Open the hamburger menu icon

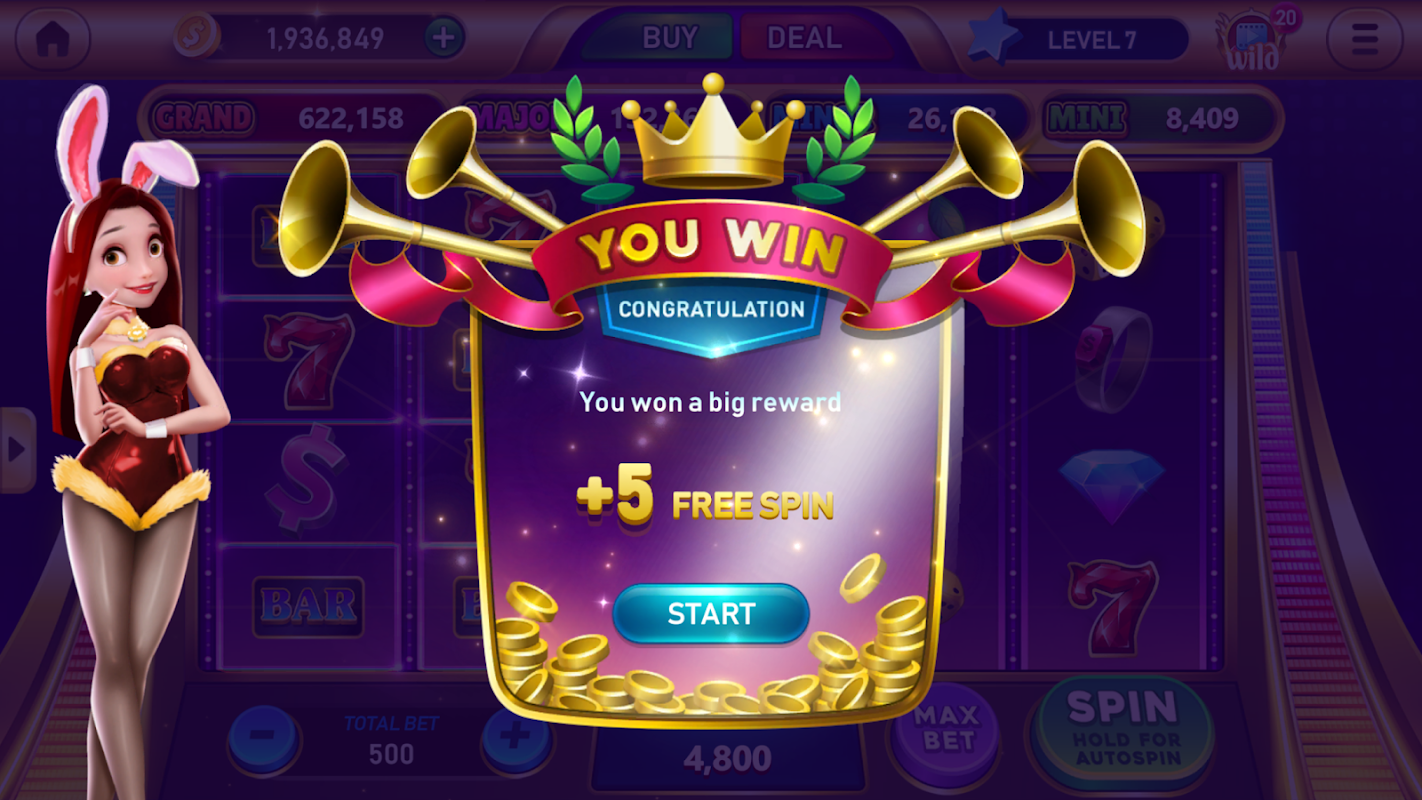(1364, 39)
